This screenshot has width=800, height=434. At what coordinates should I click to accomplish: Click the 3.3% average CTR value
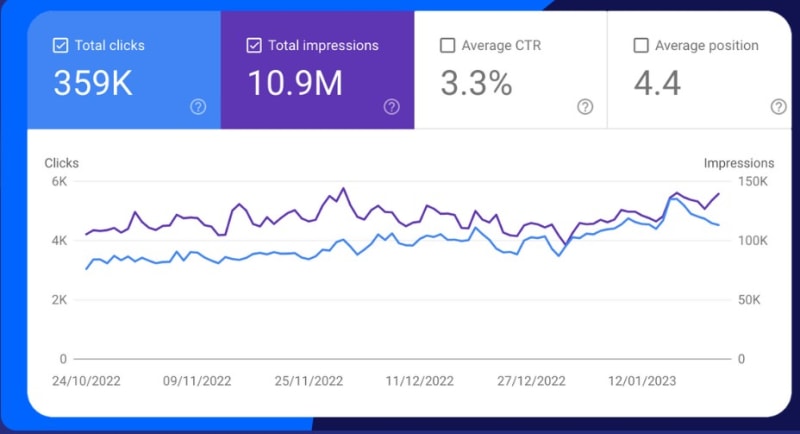coord(476,84)
